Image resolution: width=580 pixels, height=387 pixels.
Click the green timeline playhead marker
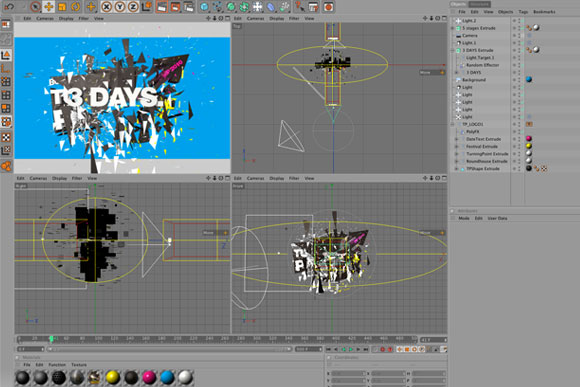tap(51, 339)
